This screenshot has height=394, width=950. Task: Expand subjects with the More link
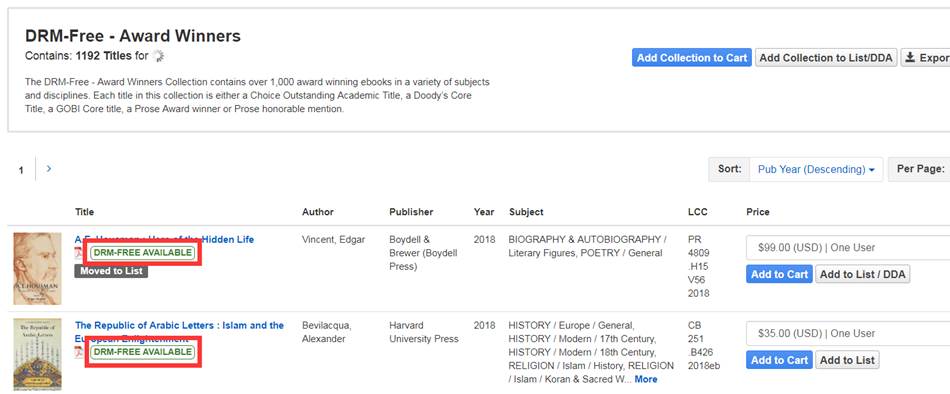(x=646, y=379)
